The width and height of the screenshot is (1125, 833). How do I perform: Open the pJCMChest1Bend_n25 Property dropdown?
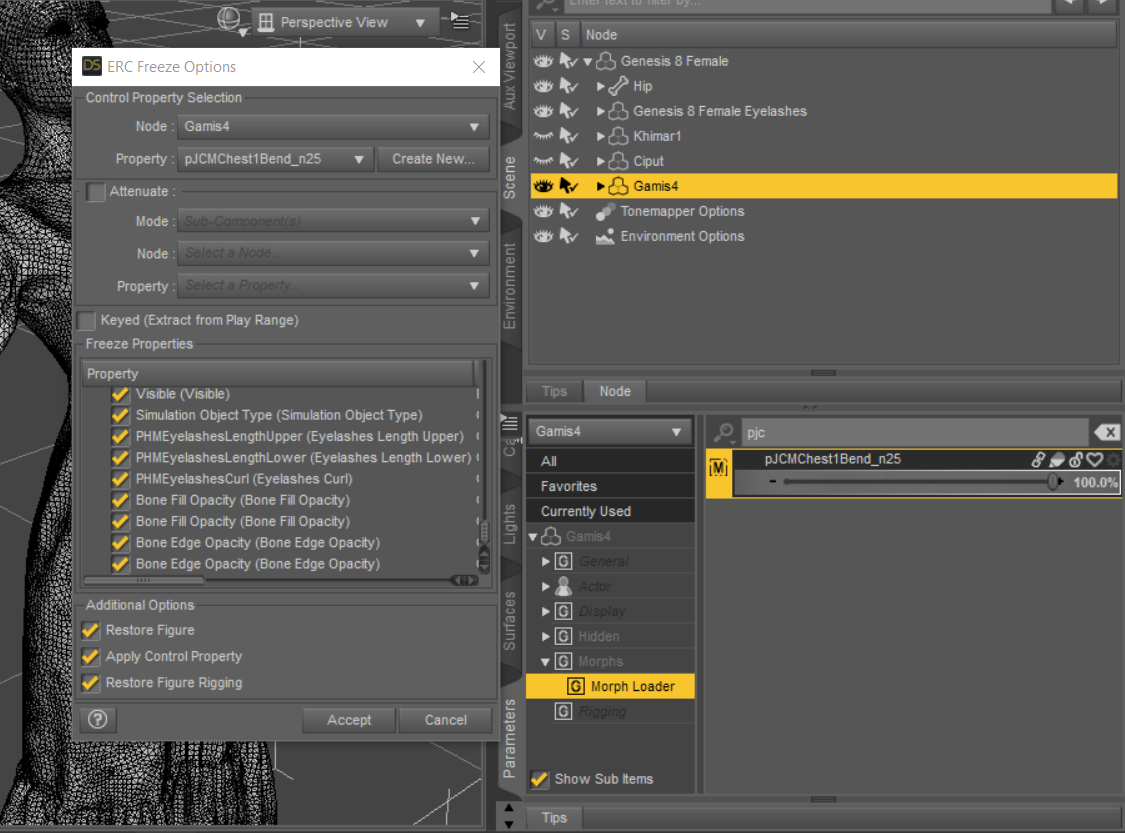275,159
